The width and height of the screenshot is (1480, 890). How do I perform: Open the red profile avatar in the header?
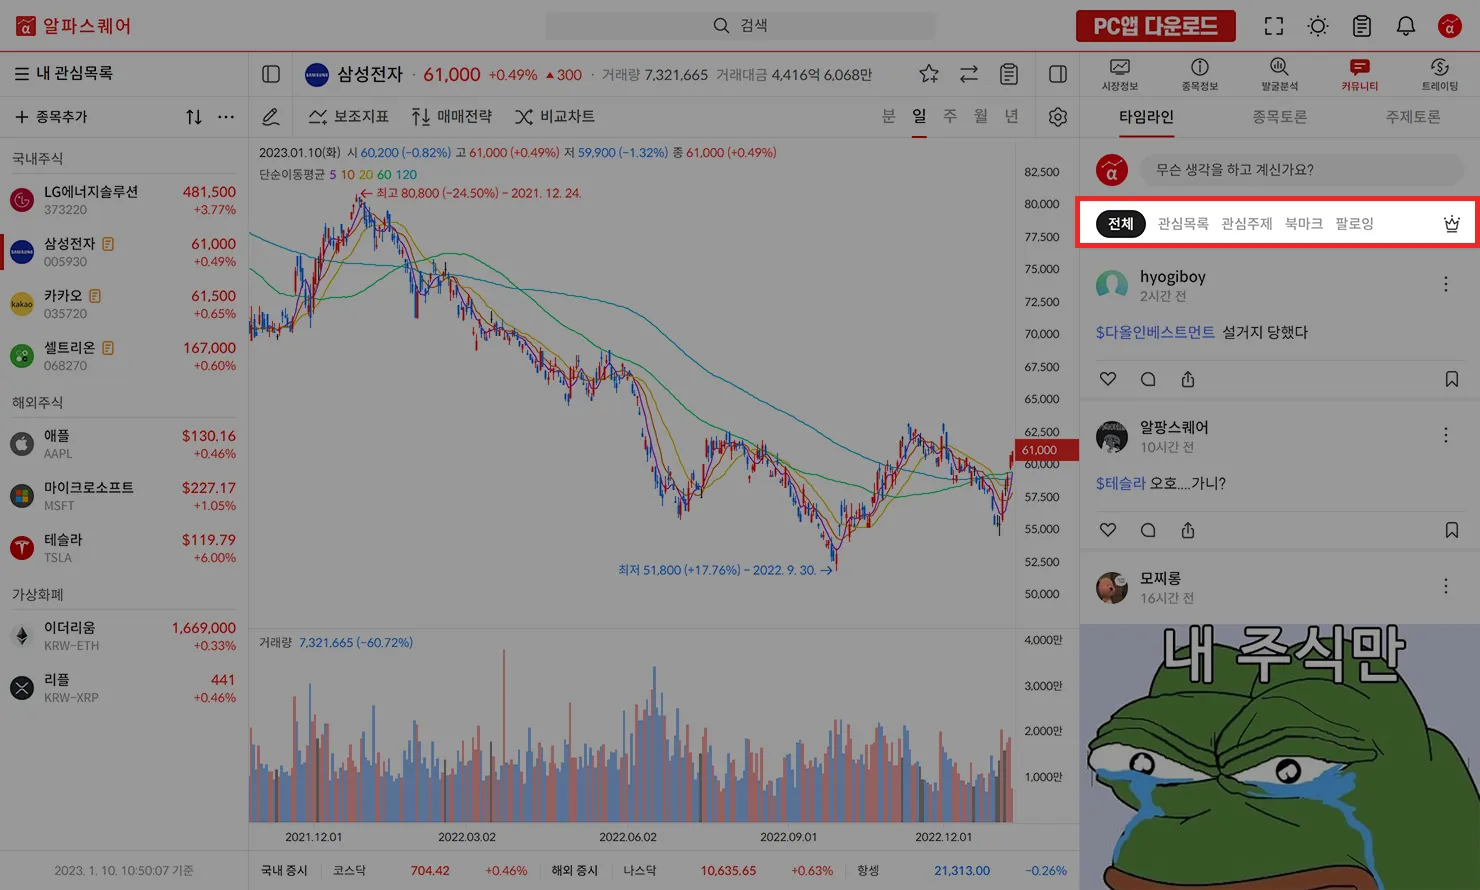pos(1450,26)
